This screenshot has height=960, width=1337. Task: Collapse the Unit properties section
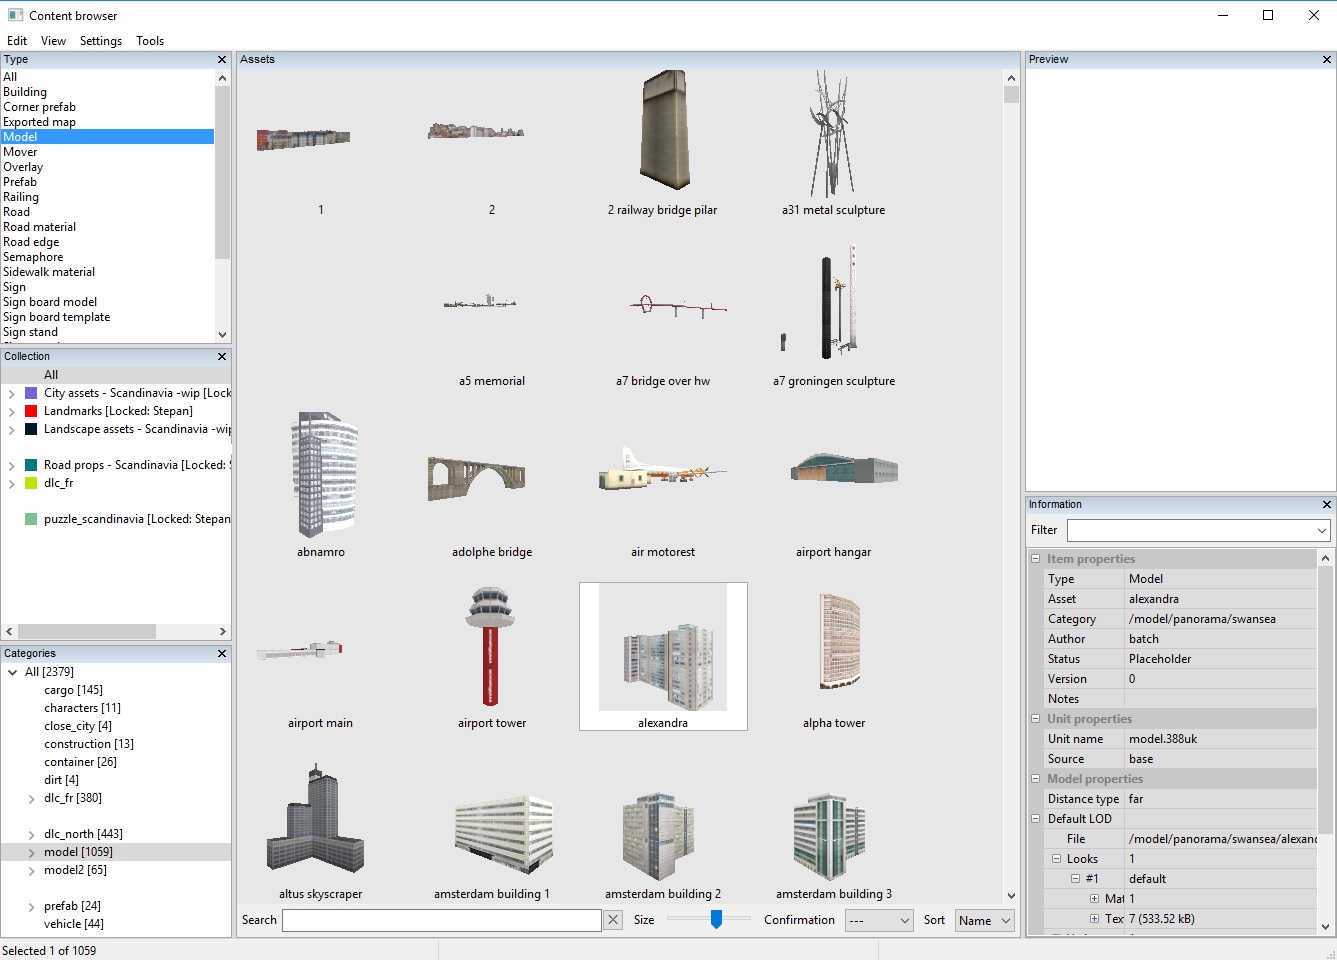[1036, 719]
